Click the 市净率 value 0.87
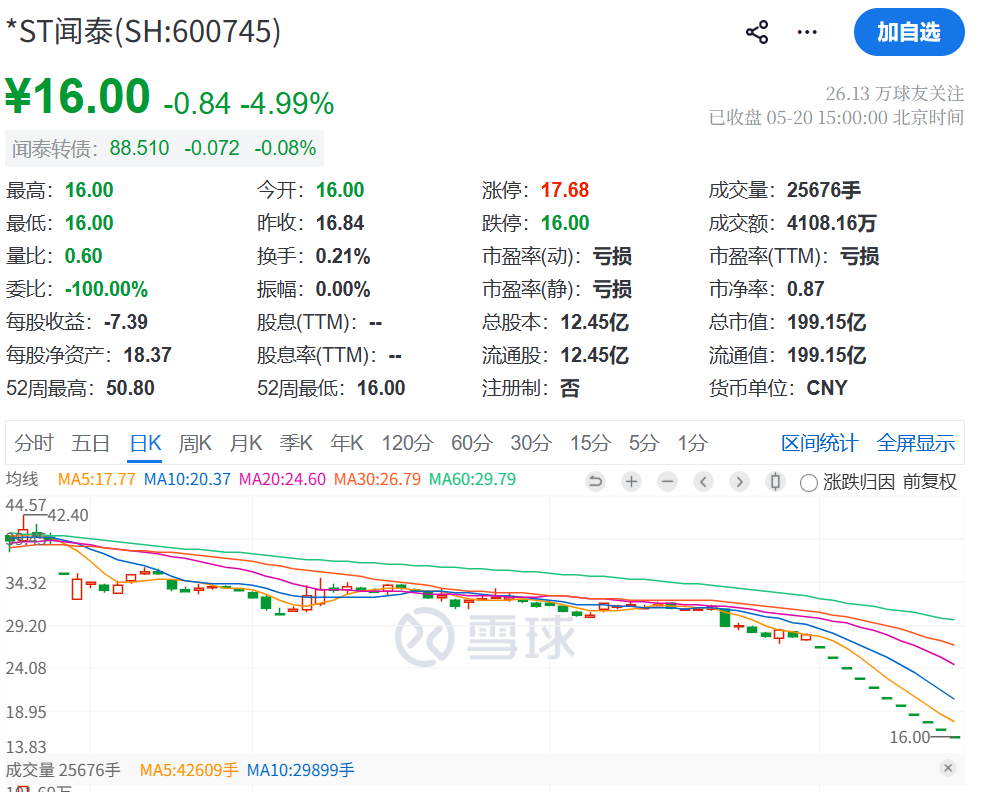 tap(805, 289)
